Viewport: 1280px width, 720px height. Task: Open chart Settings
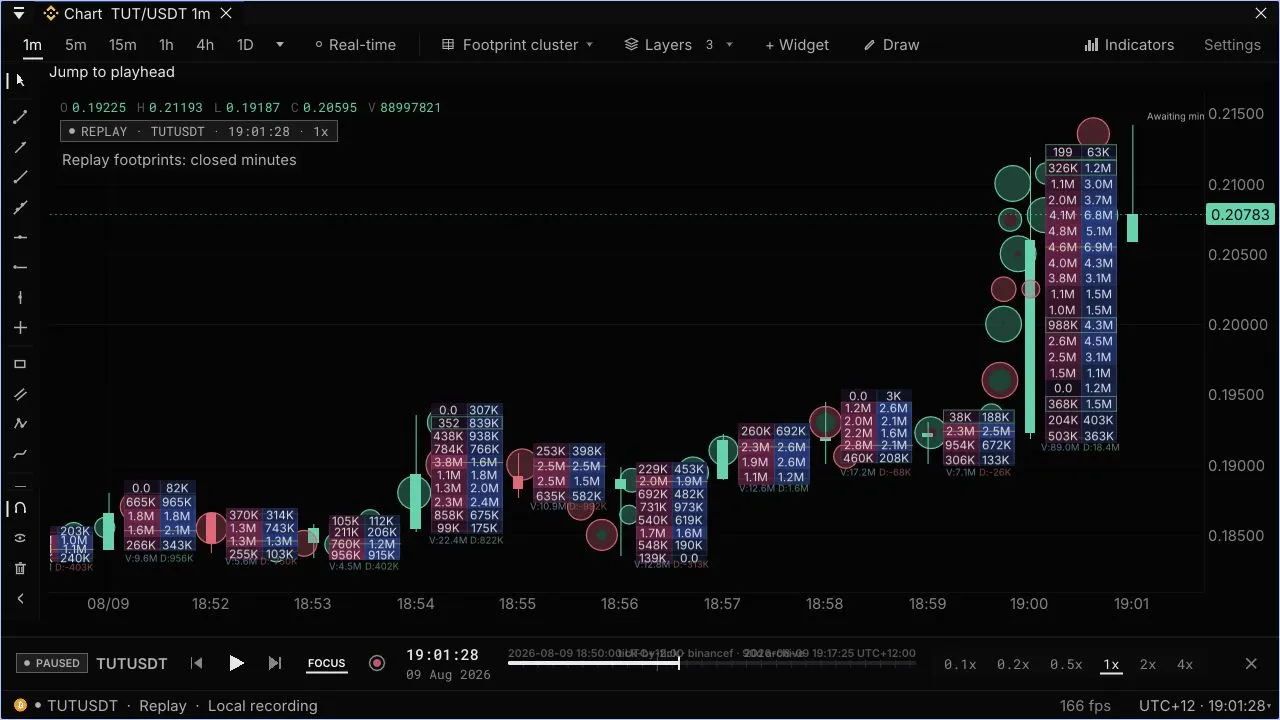pos(1232,45)
